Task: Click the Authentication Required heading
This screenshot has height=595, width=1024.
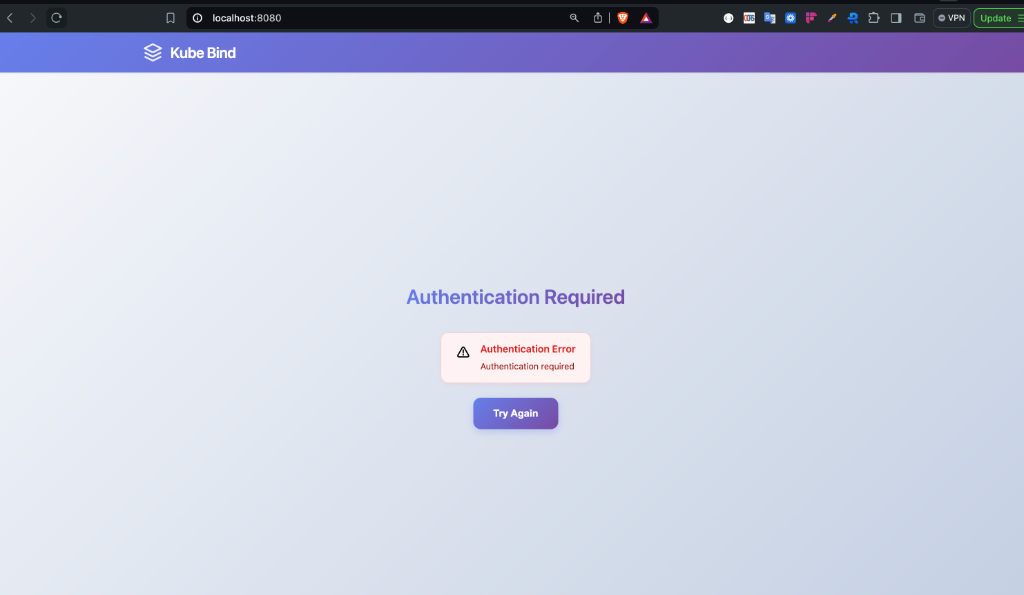Action: (515, 297)
